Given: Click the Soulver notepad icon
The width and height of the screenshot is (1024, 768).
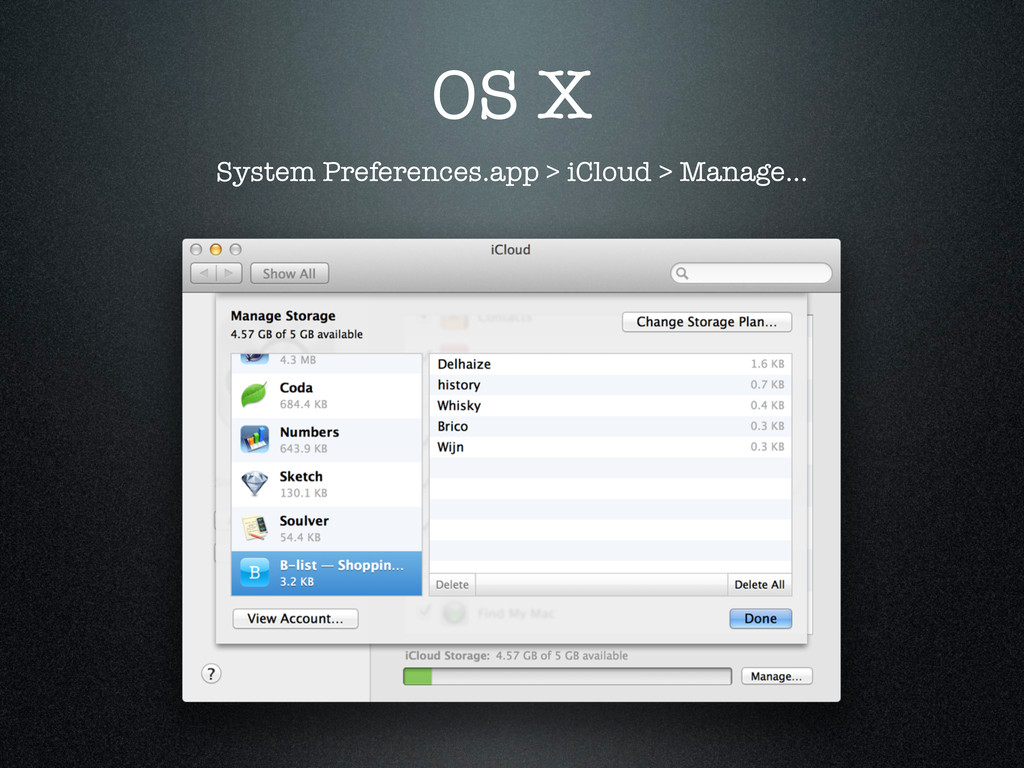Looking at the screenshot, I should [x=254, y=528].
